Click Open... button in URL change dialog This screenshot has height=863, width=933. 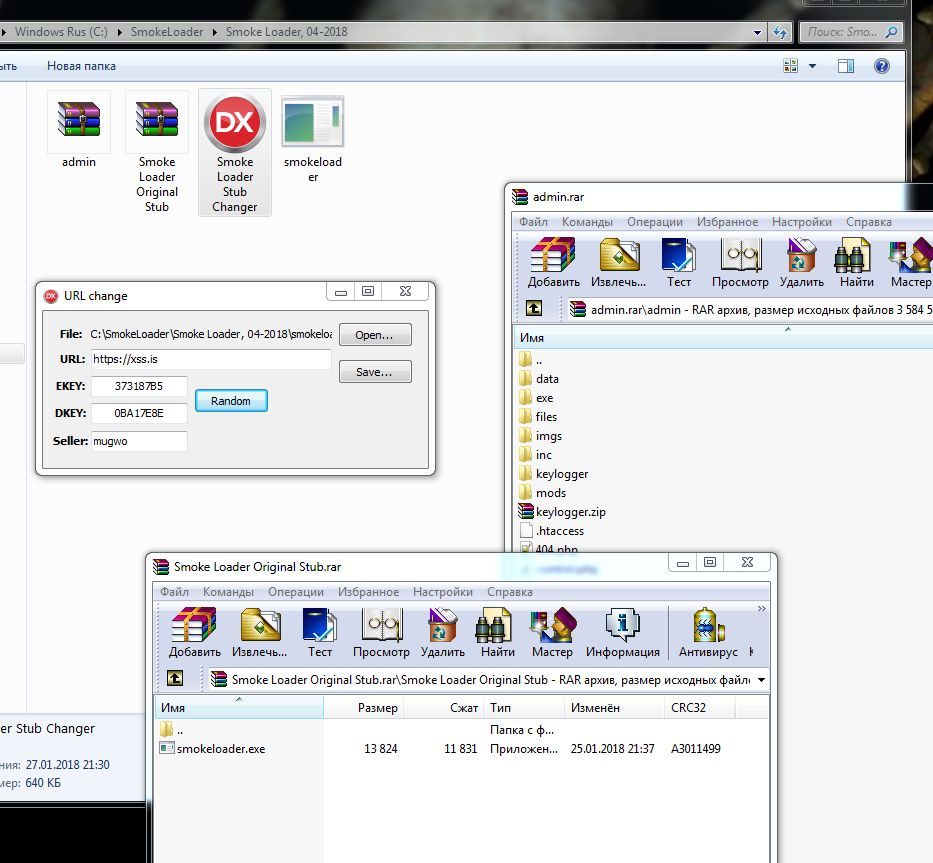[x=375, y=335]
